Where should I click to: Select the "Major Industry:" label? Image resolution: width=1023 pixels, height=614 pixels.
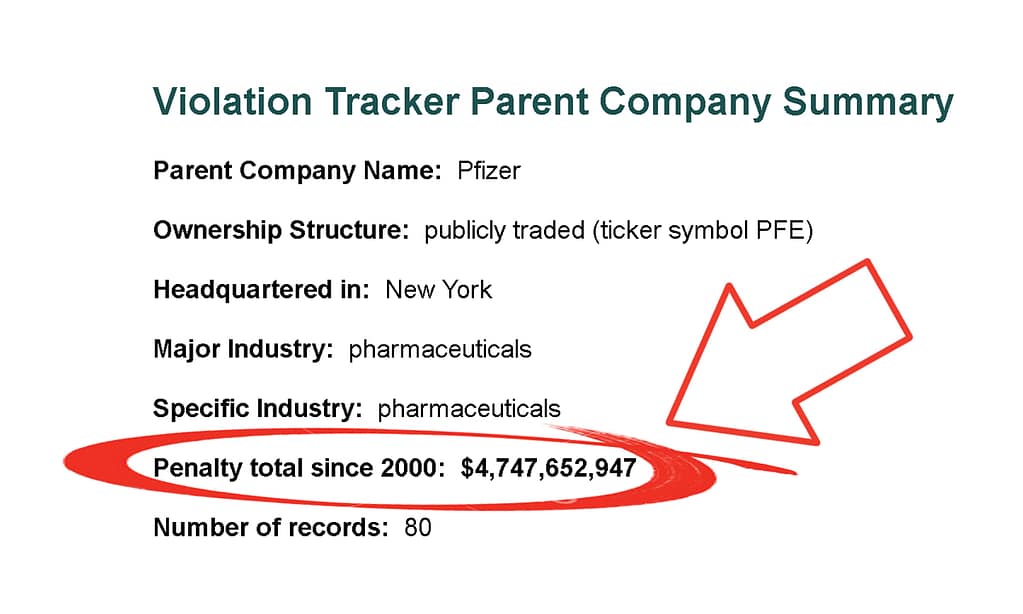tap(243, 350)
